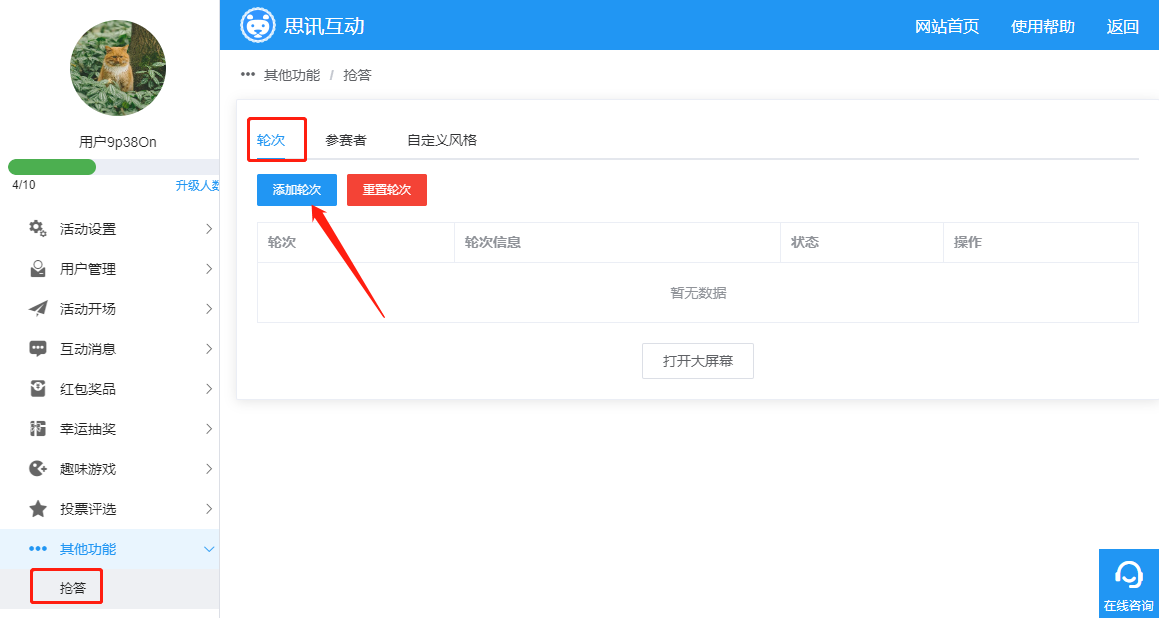Screen dimensions: 1159x618
Task: Click the 投票评选 star icon
Action: (x=38, y=509)
